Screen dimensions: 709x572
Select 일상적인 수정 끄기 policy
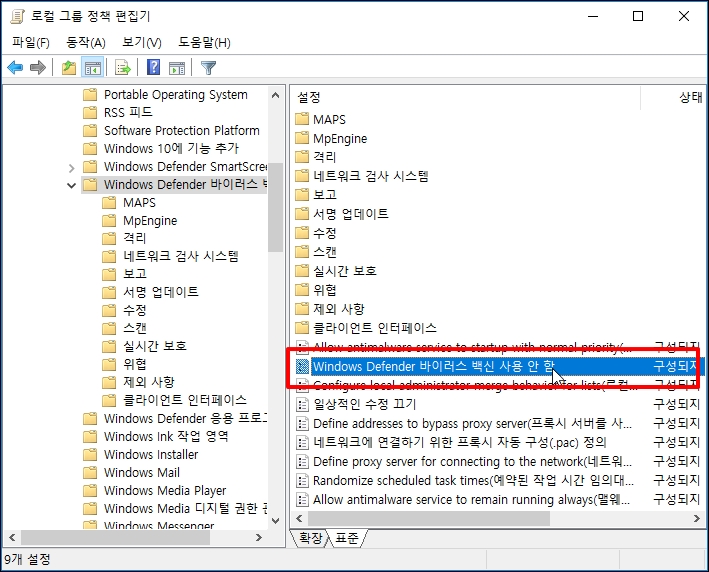coord(364,404)
